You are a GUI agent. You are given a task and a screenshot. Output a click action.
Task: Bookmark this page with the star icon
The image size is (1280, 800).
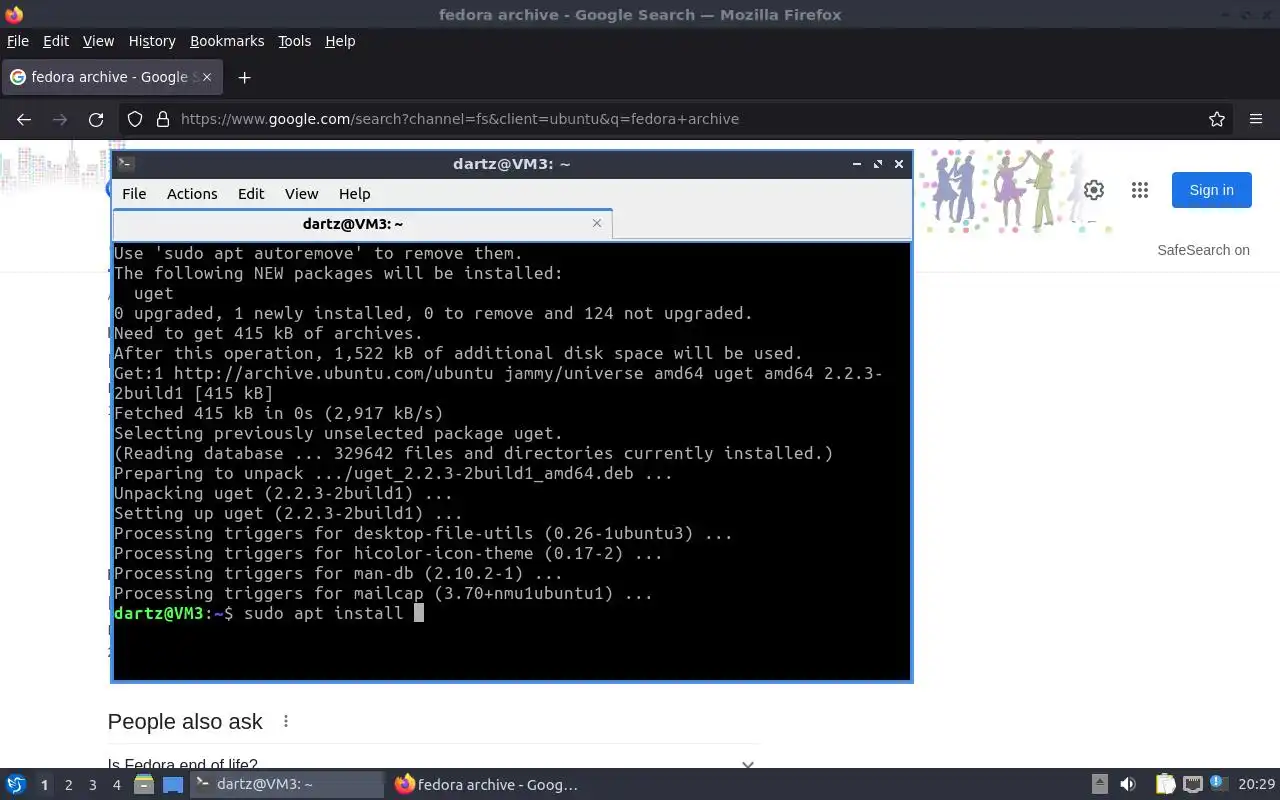[1217, 119]
